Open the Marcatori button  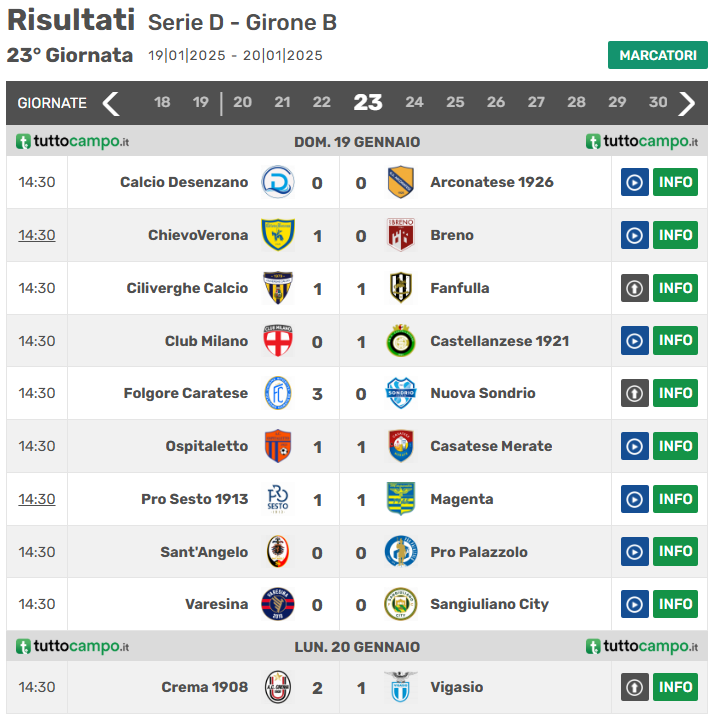657,55
